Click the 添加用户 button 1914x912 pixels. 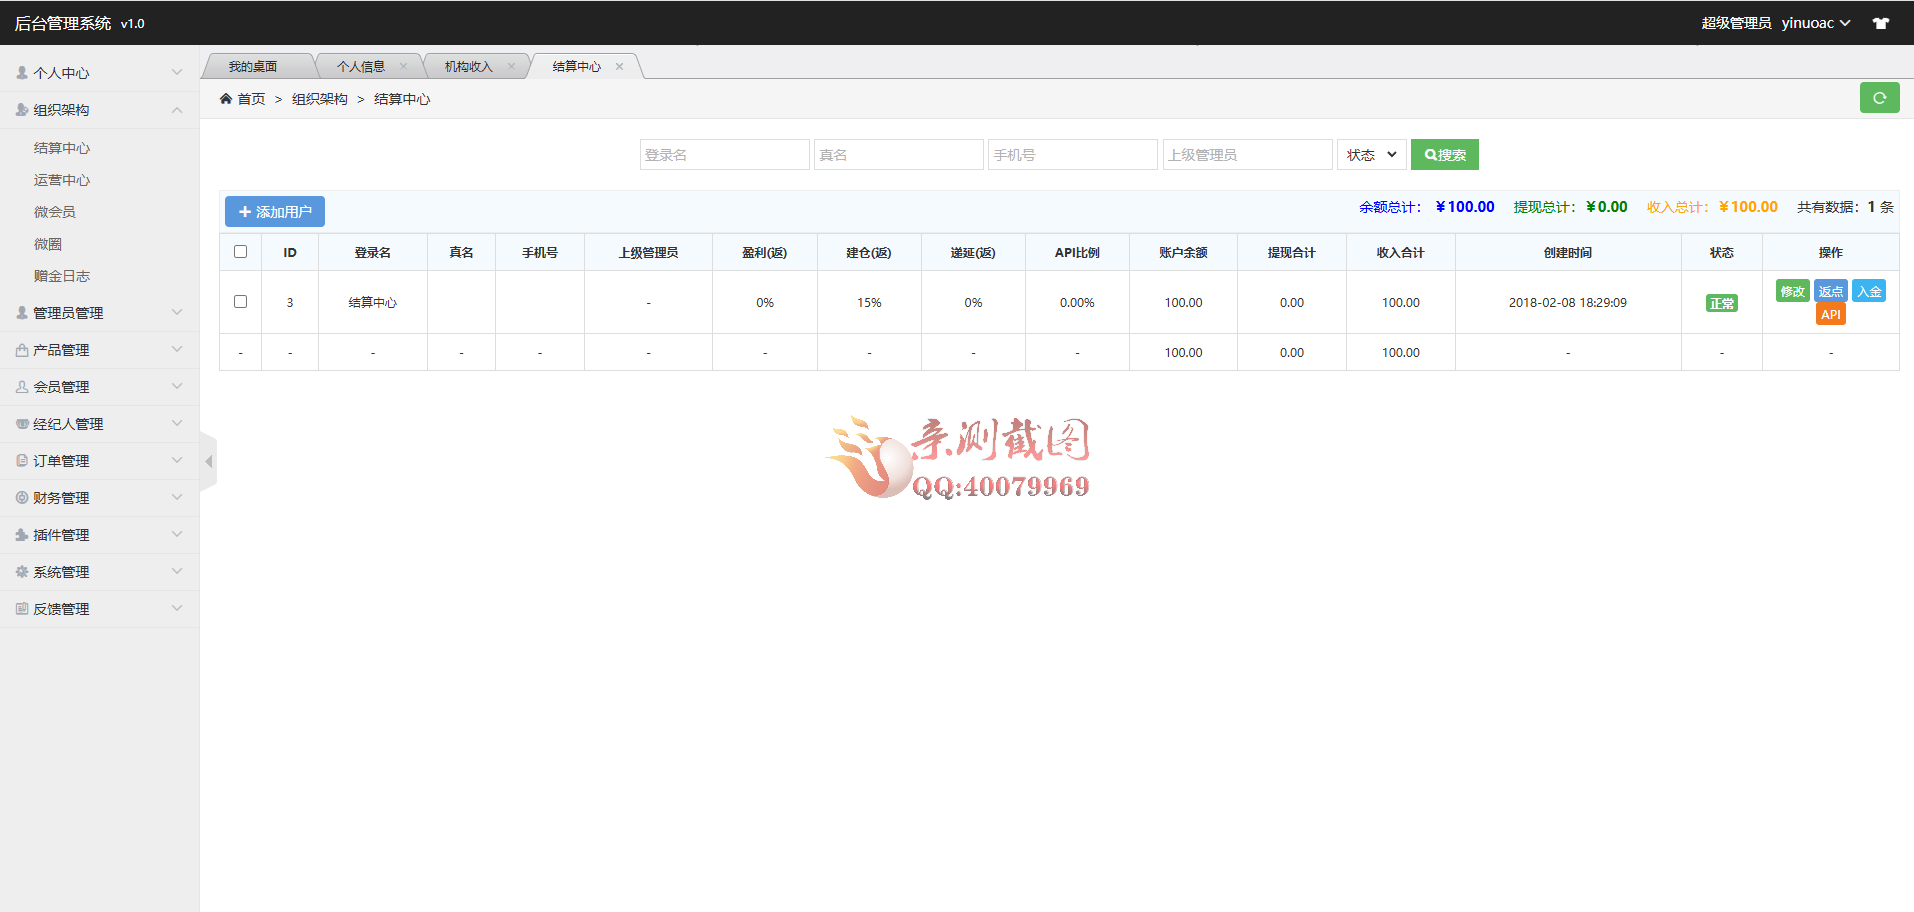tap(275, 212)
